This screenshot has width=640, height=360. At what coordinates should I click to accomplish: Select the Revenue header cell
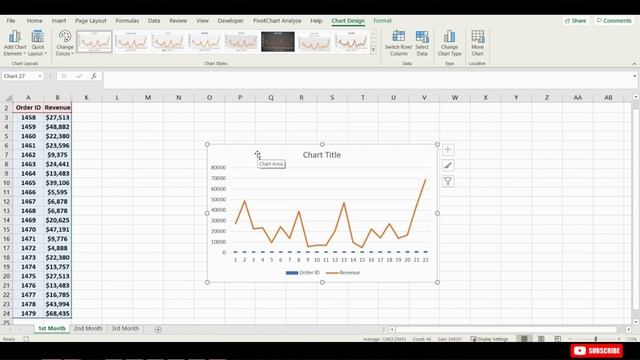58,108
